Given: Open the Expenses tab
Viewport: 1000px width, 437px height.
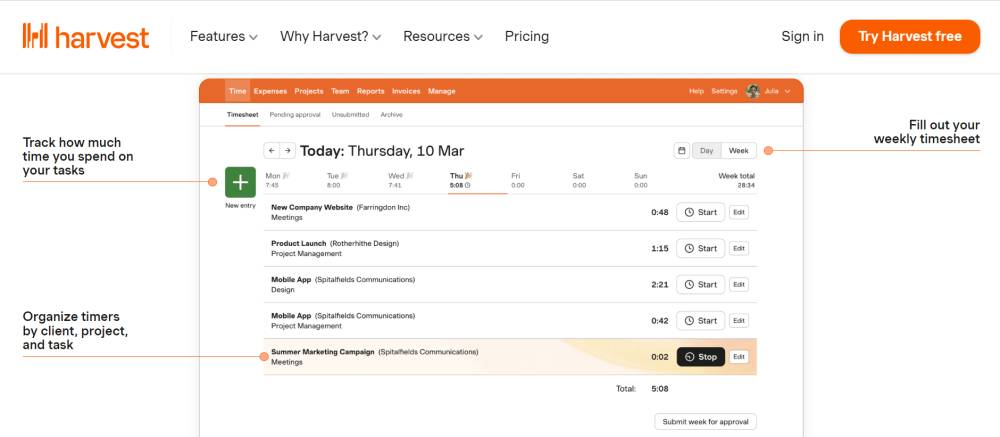Looking at the screenshot, I should coord(270,91).
